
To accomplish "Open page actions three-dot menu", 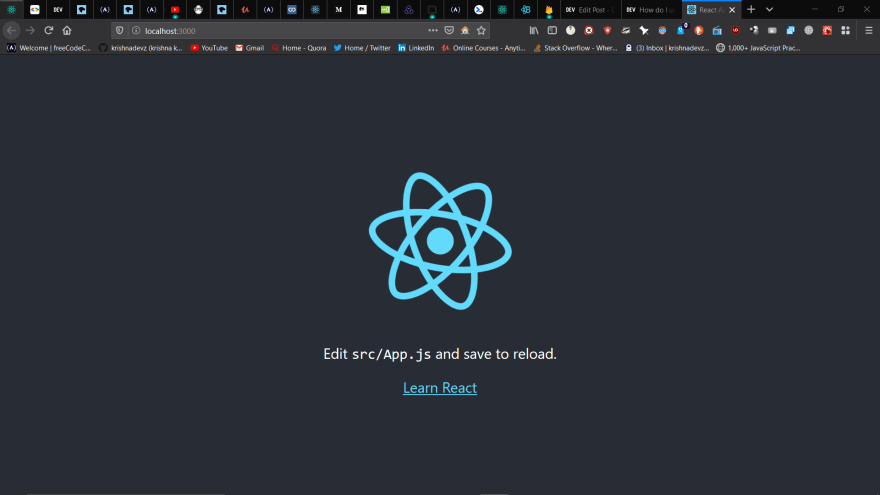I will [433, 31].
